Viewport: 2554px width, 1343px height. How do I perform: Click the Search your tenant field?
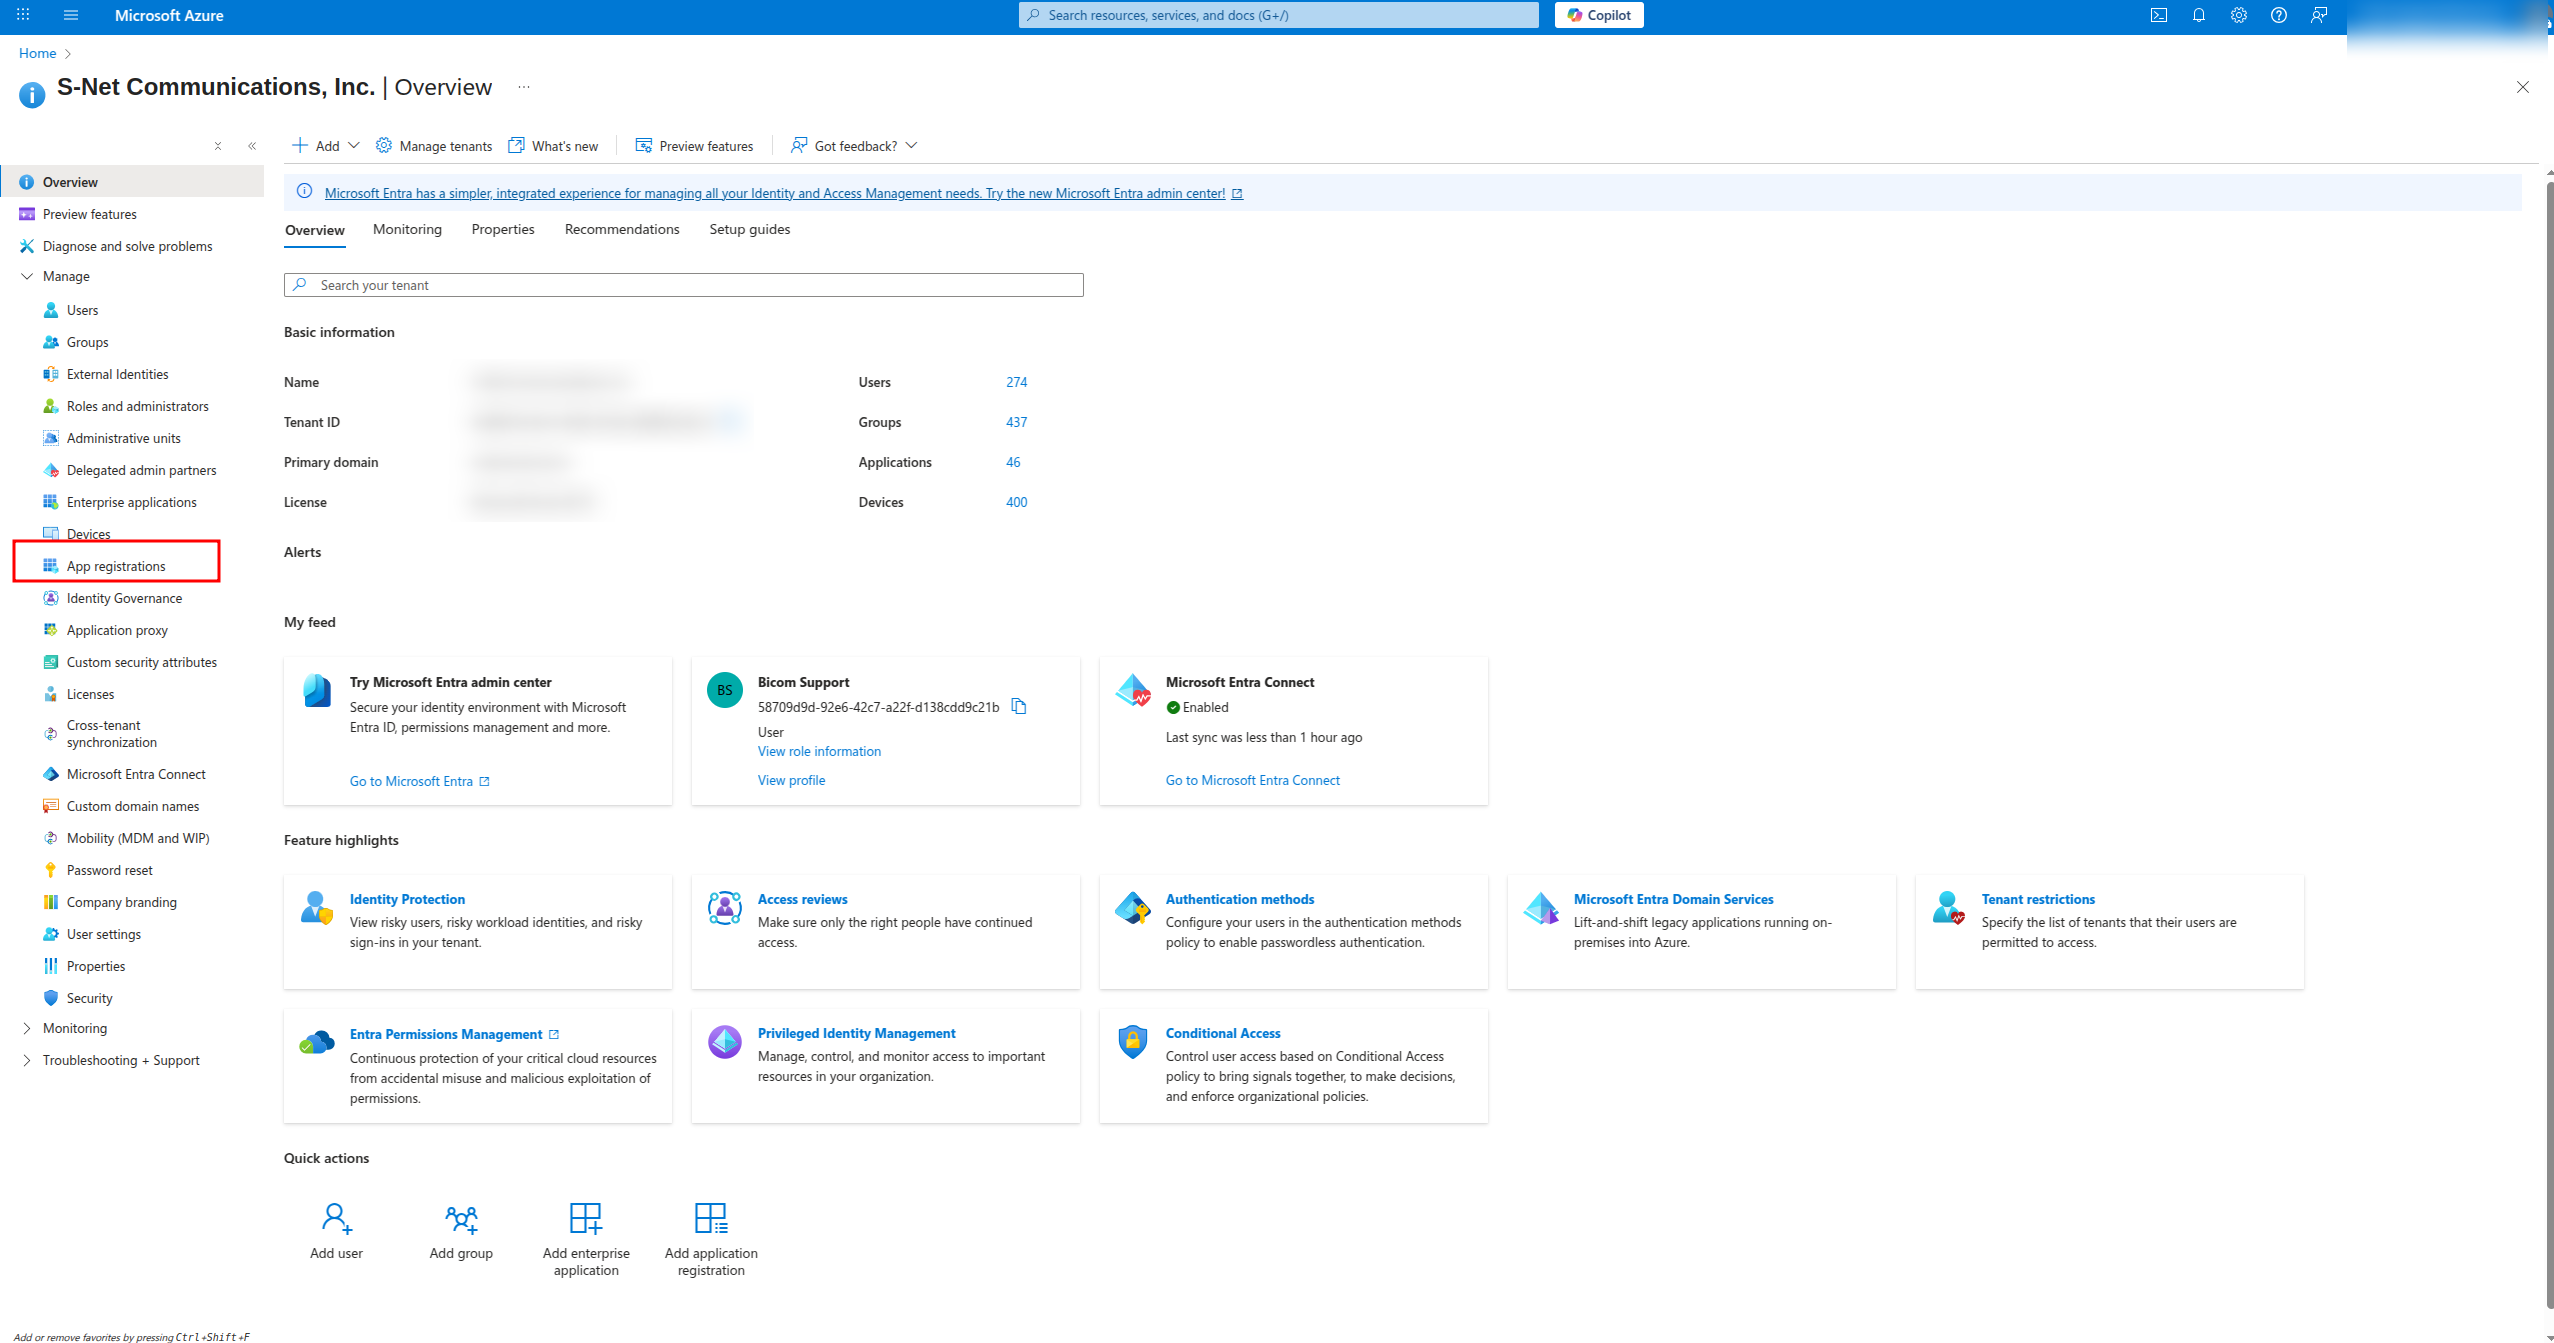coord(684,285)
